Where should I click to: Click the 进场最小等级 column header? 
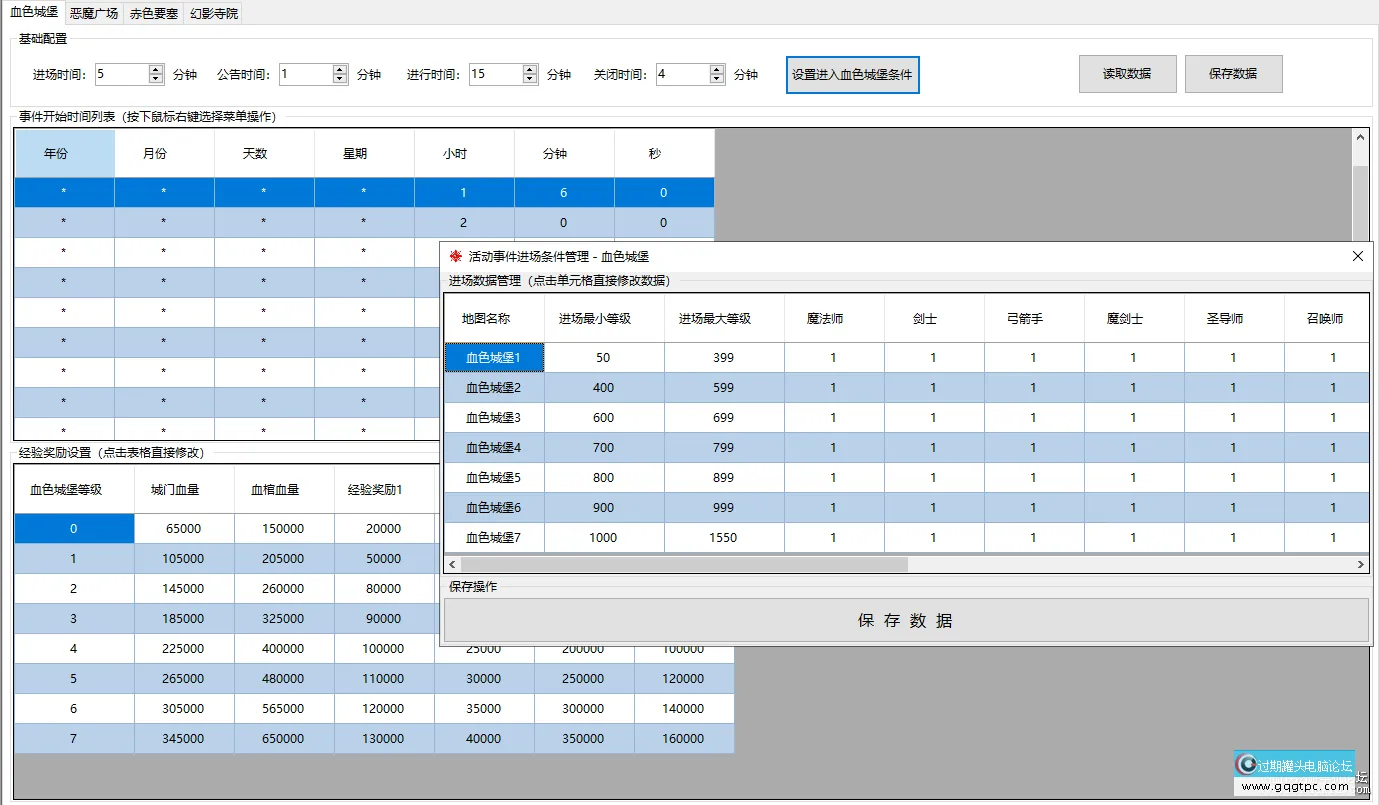[x=604, y=319]
